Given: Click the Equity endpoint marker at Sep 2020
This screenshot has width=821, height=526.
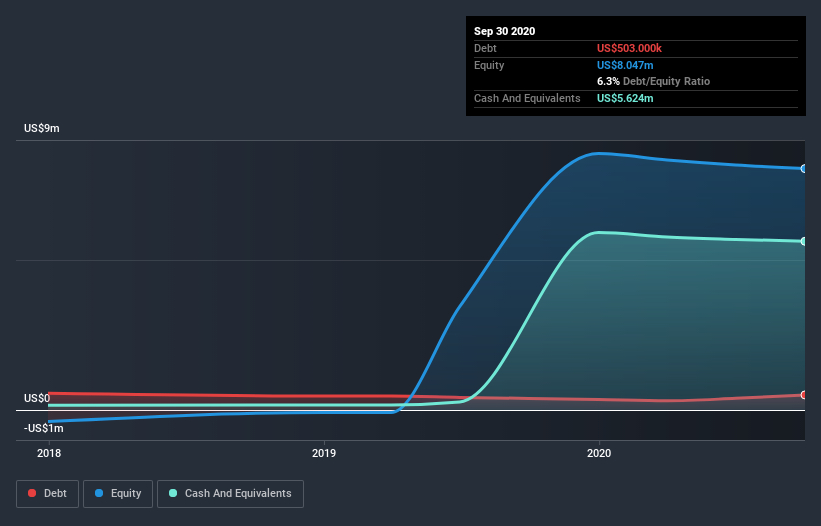Looking at the screenshot, I should (803, 169).
